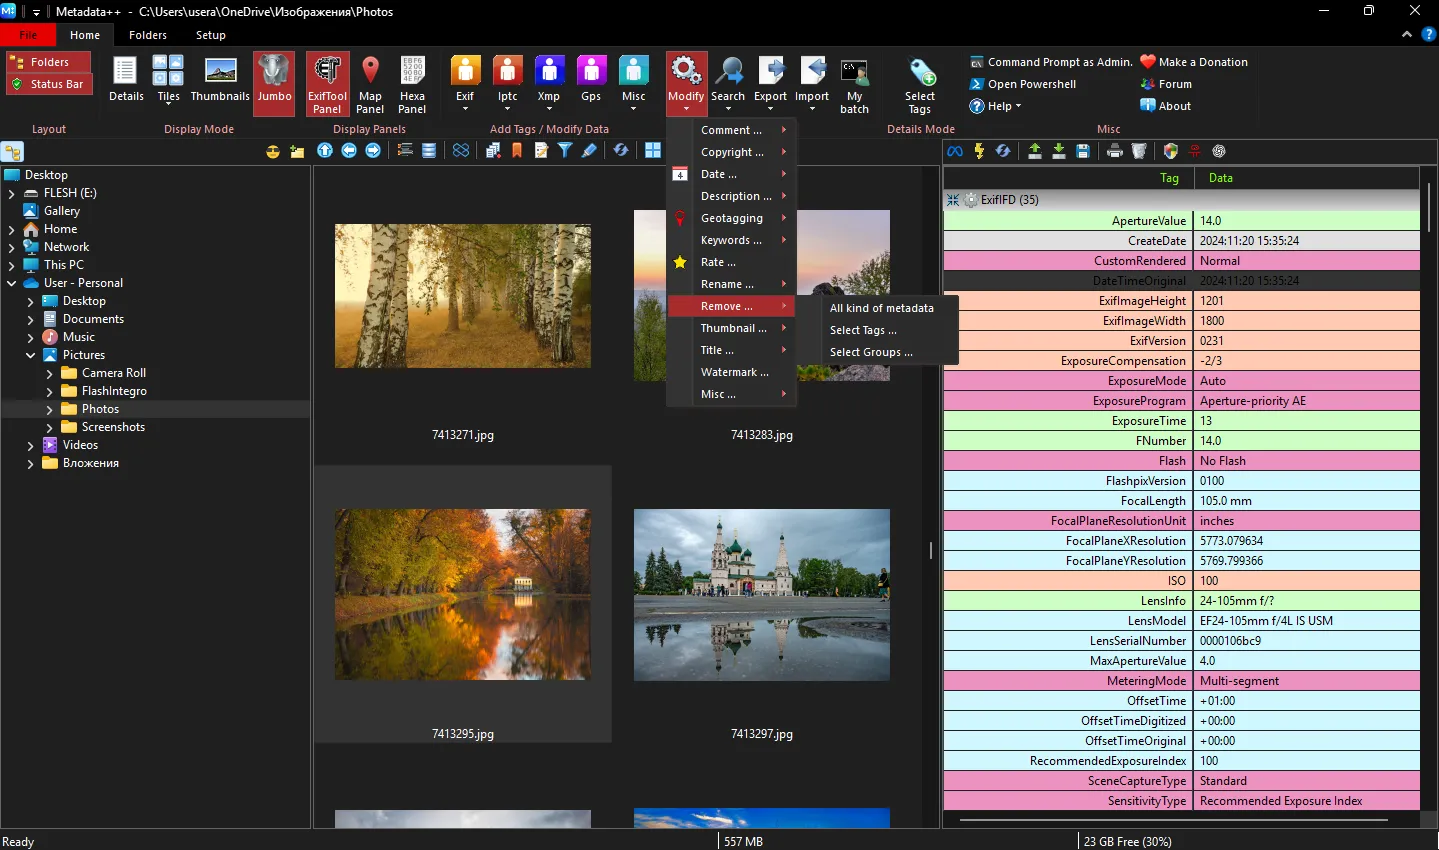The image size is (1439, 850).
Task: Click the About button
Action: coord(1166,106)
